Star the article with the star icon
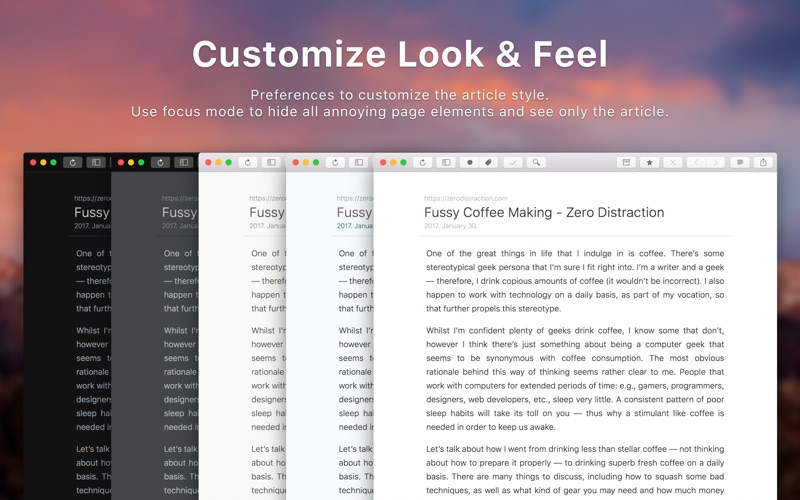The image size is (800, 500). (x=650, y=162)
